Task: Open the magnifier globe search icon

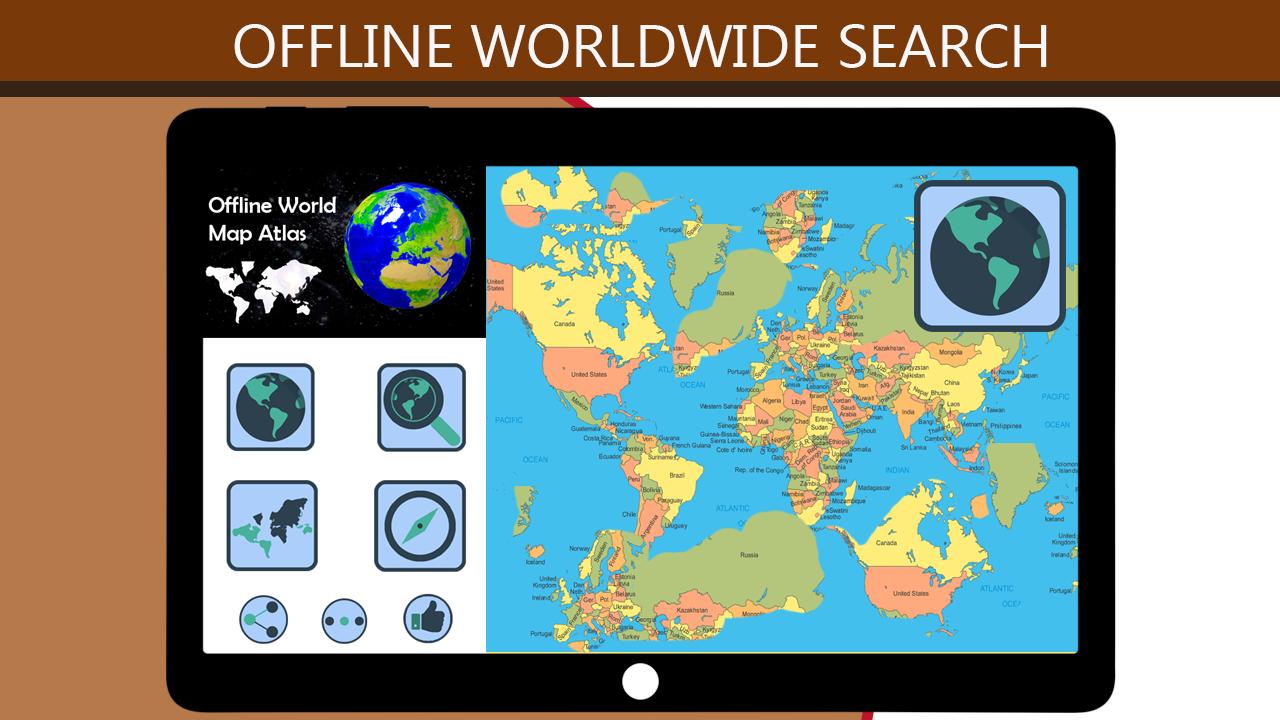Action: coord(421,407)
